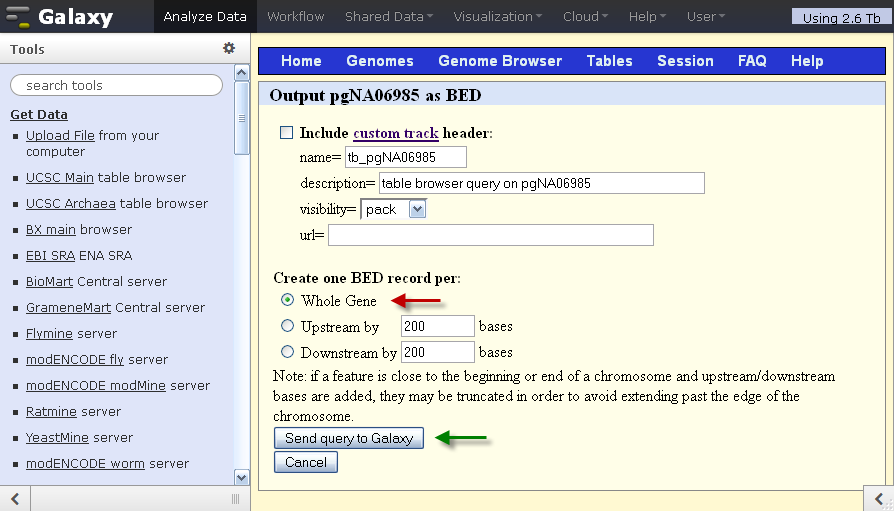Open modENCODE modMine server link

click(96, 386)
